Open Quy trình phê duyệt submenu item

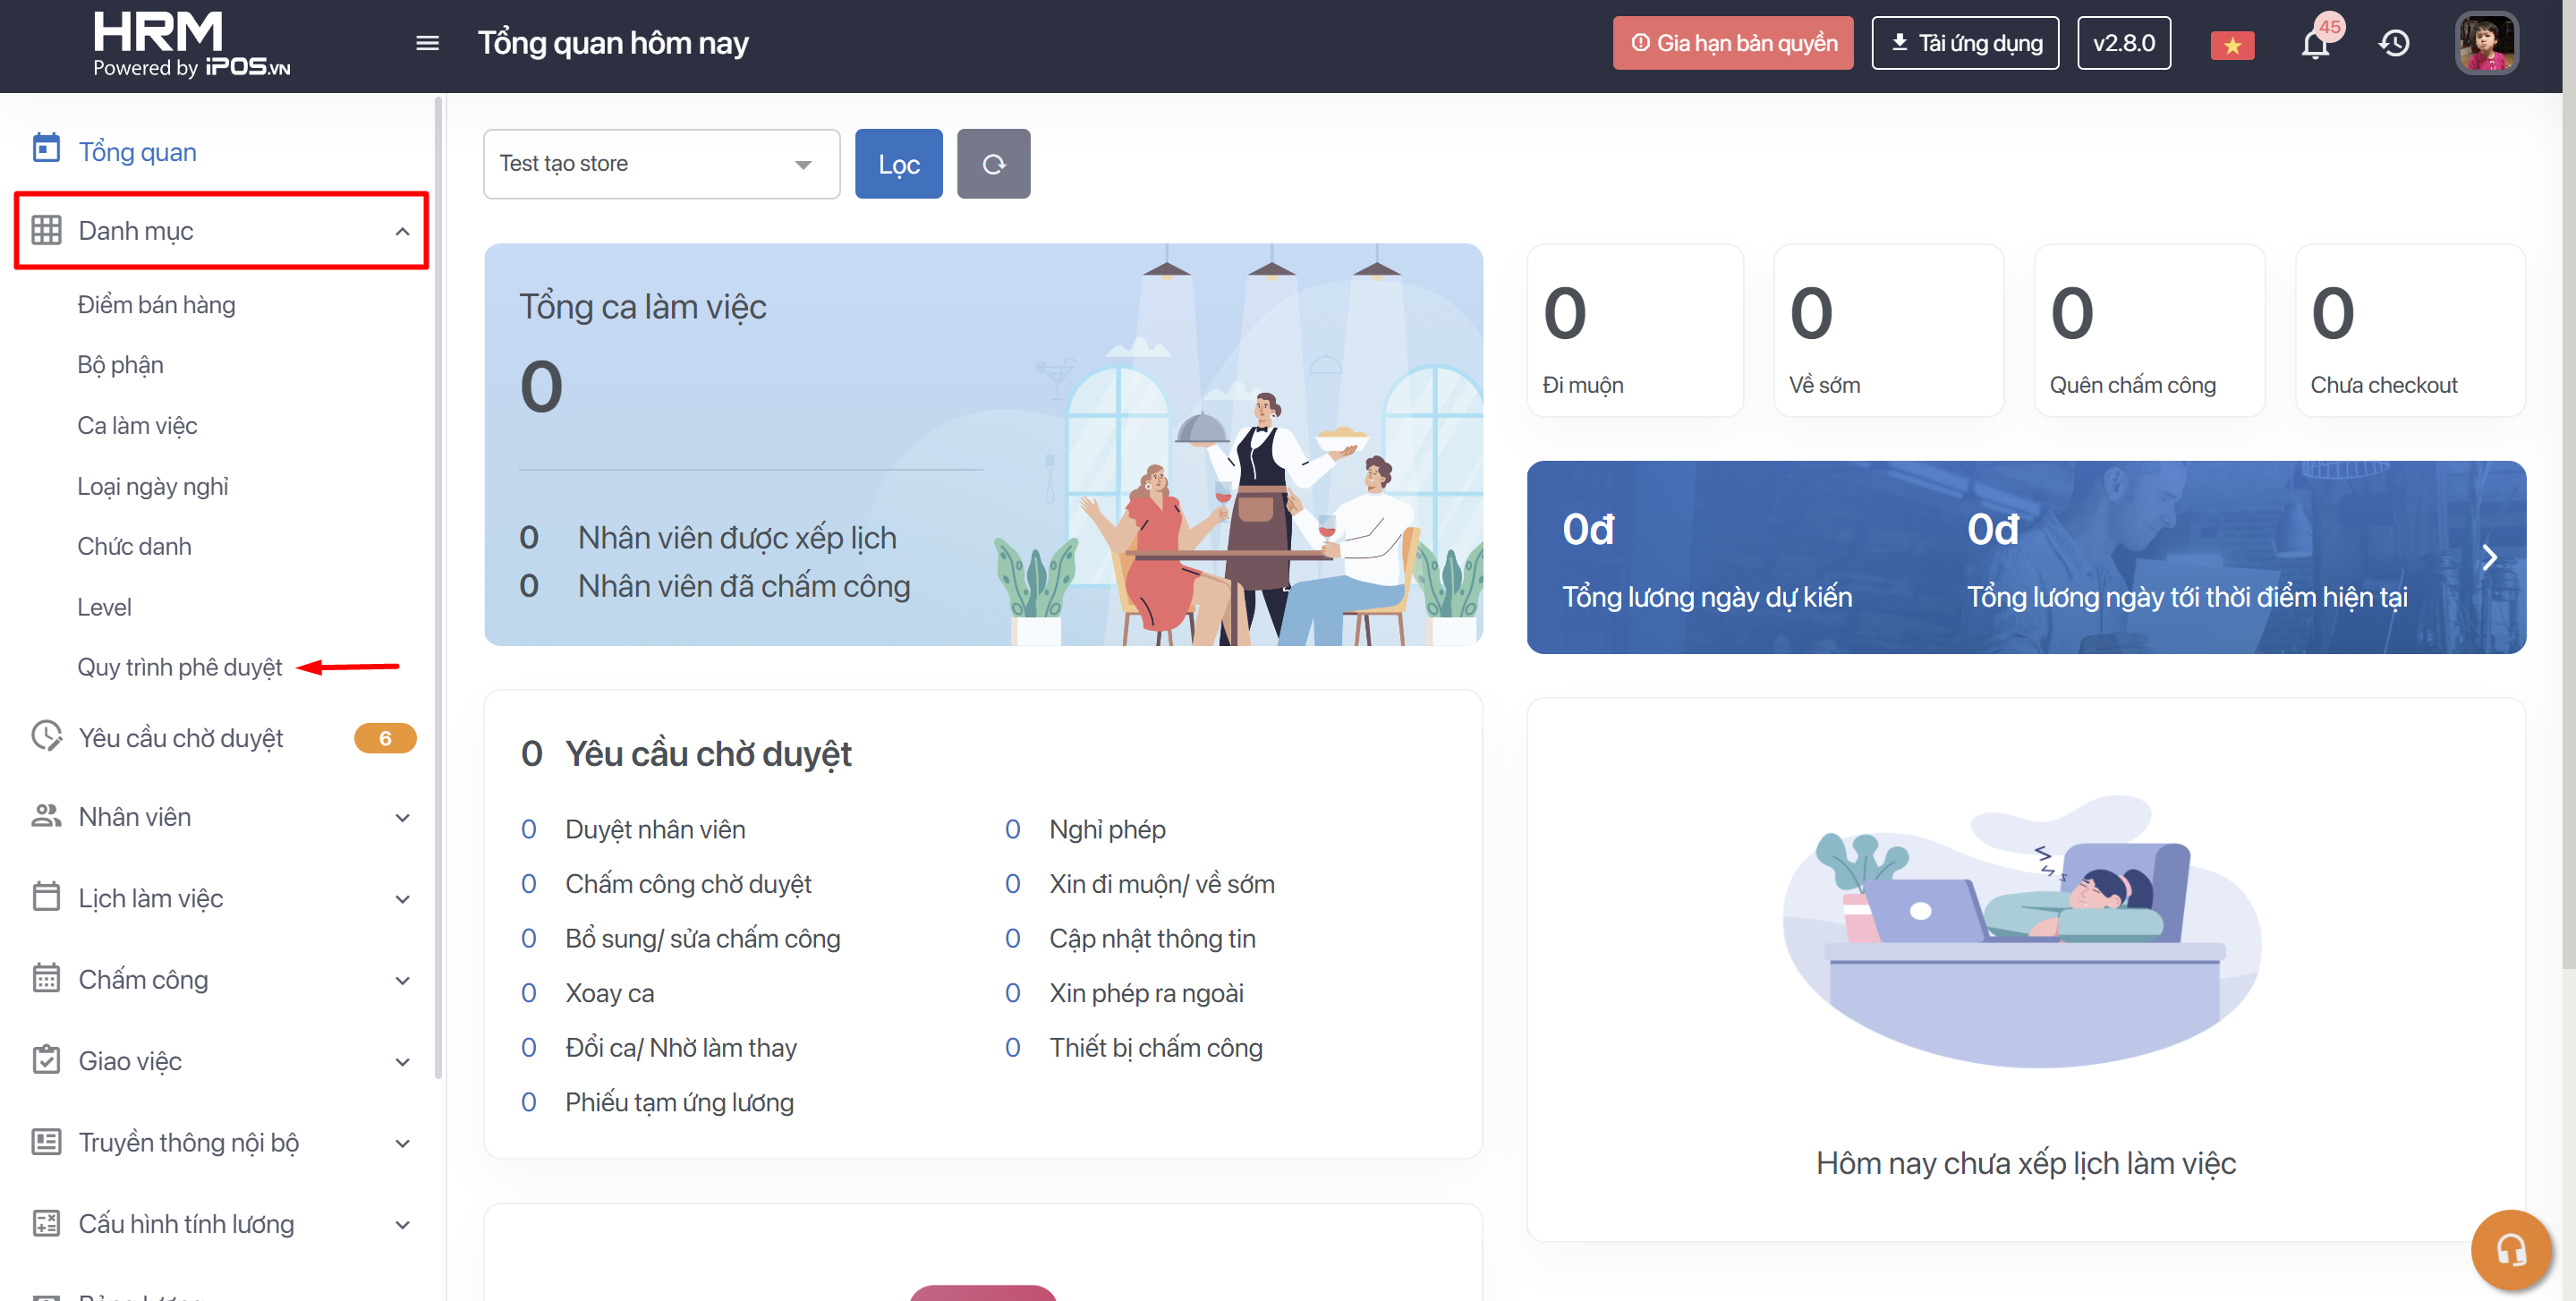(x=180, y=667)
